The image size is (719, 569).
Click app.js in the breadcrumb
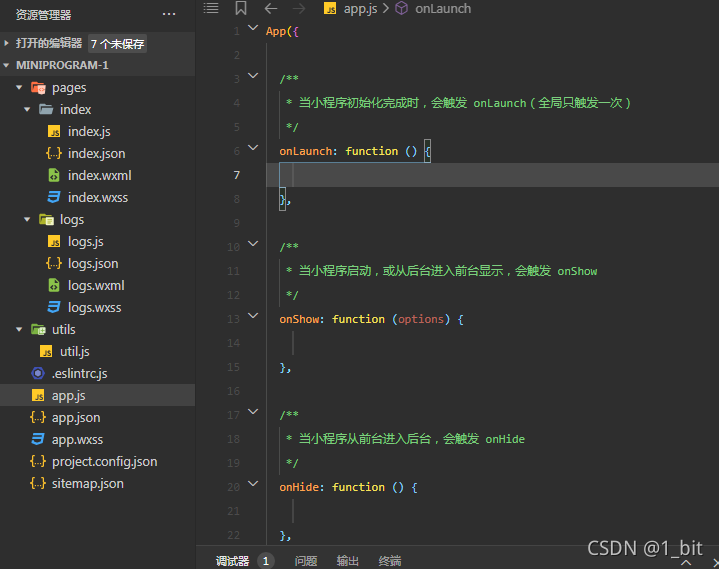(x=360, y=9)
